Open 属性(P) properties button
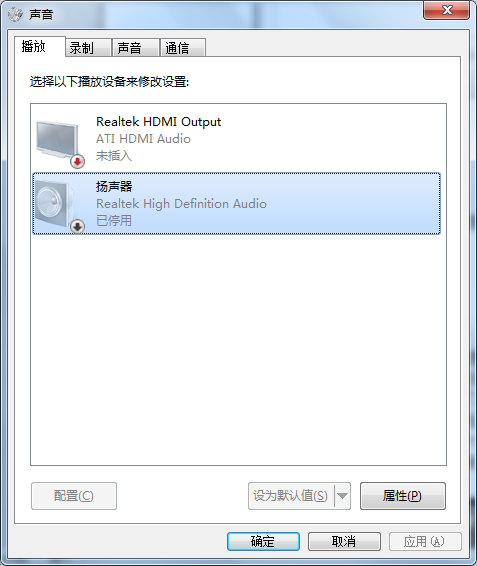This screenshot has height=566, width=477. tap(403, 496)
